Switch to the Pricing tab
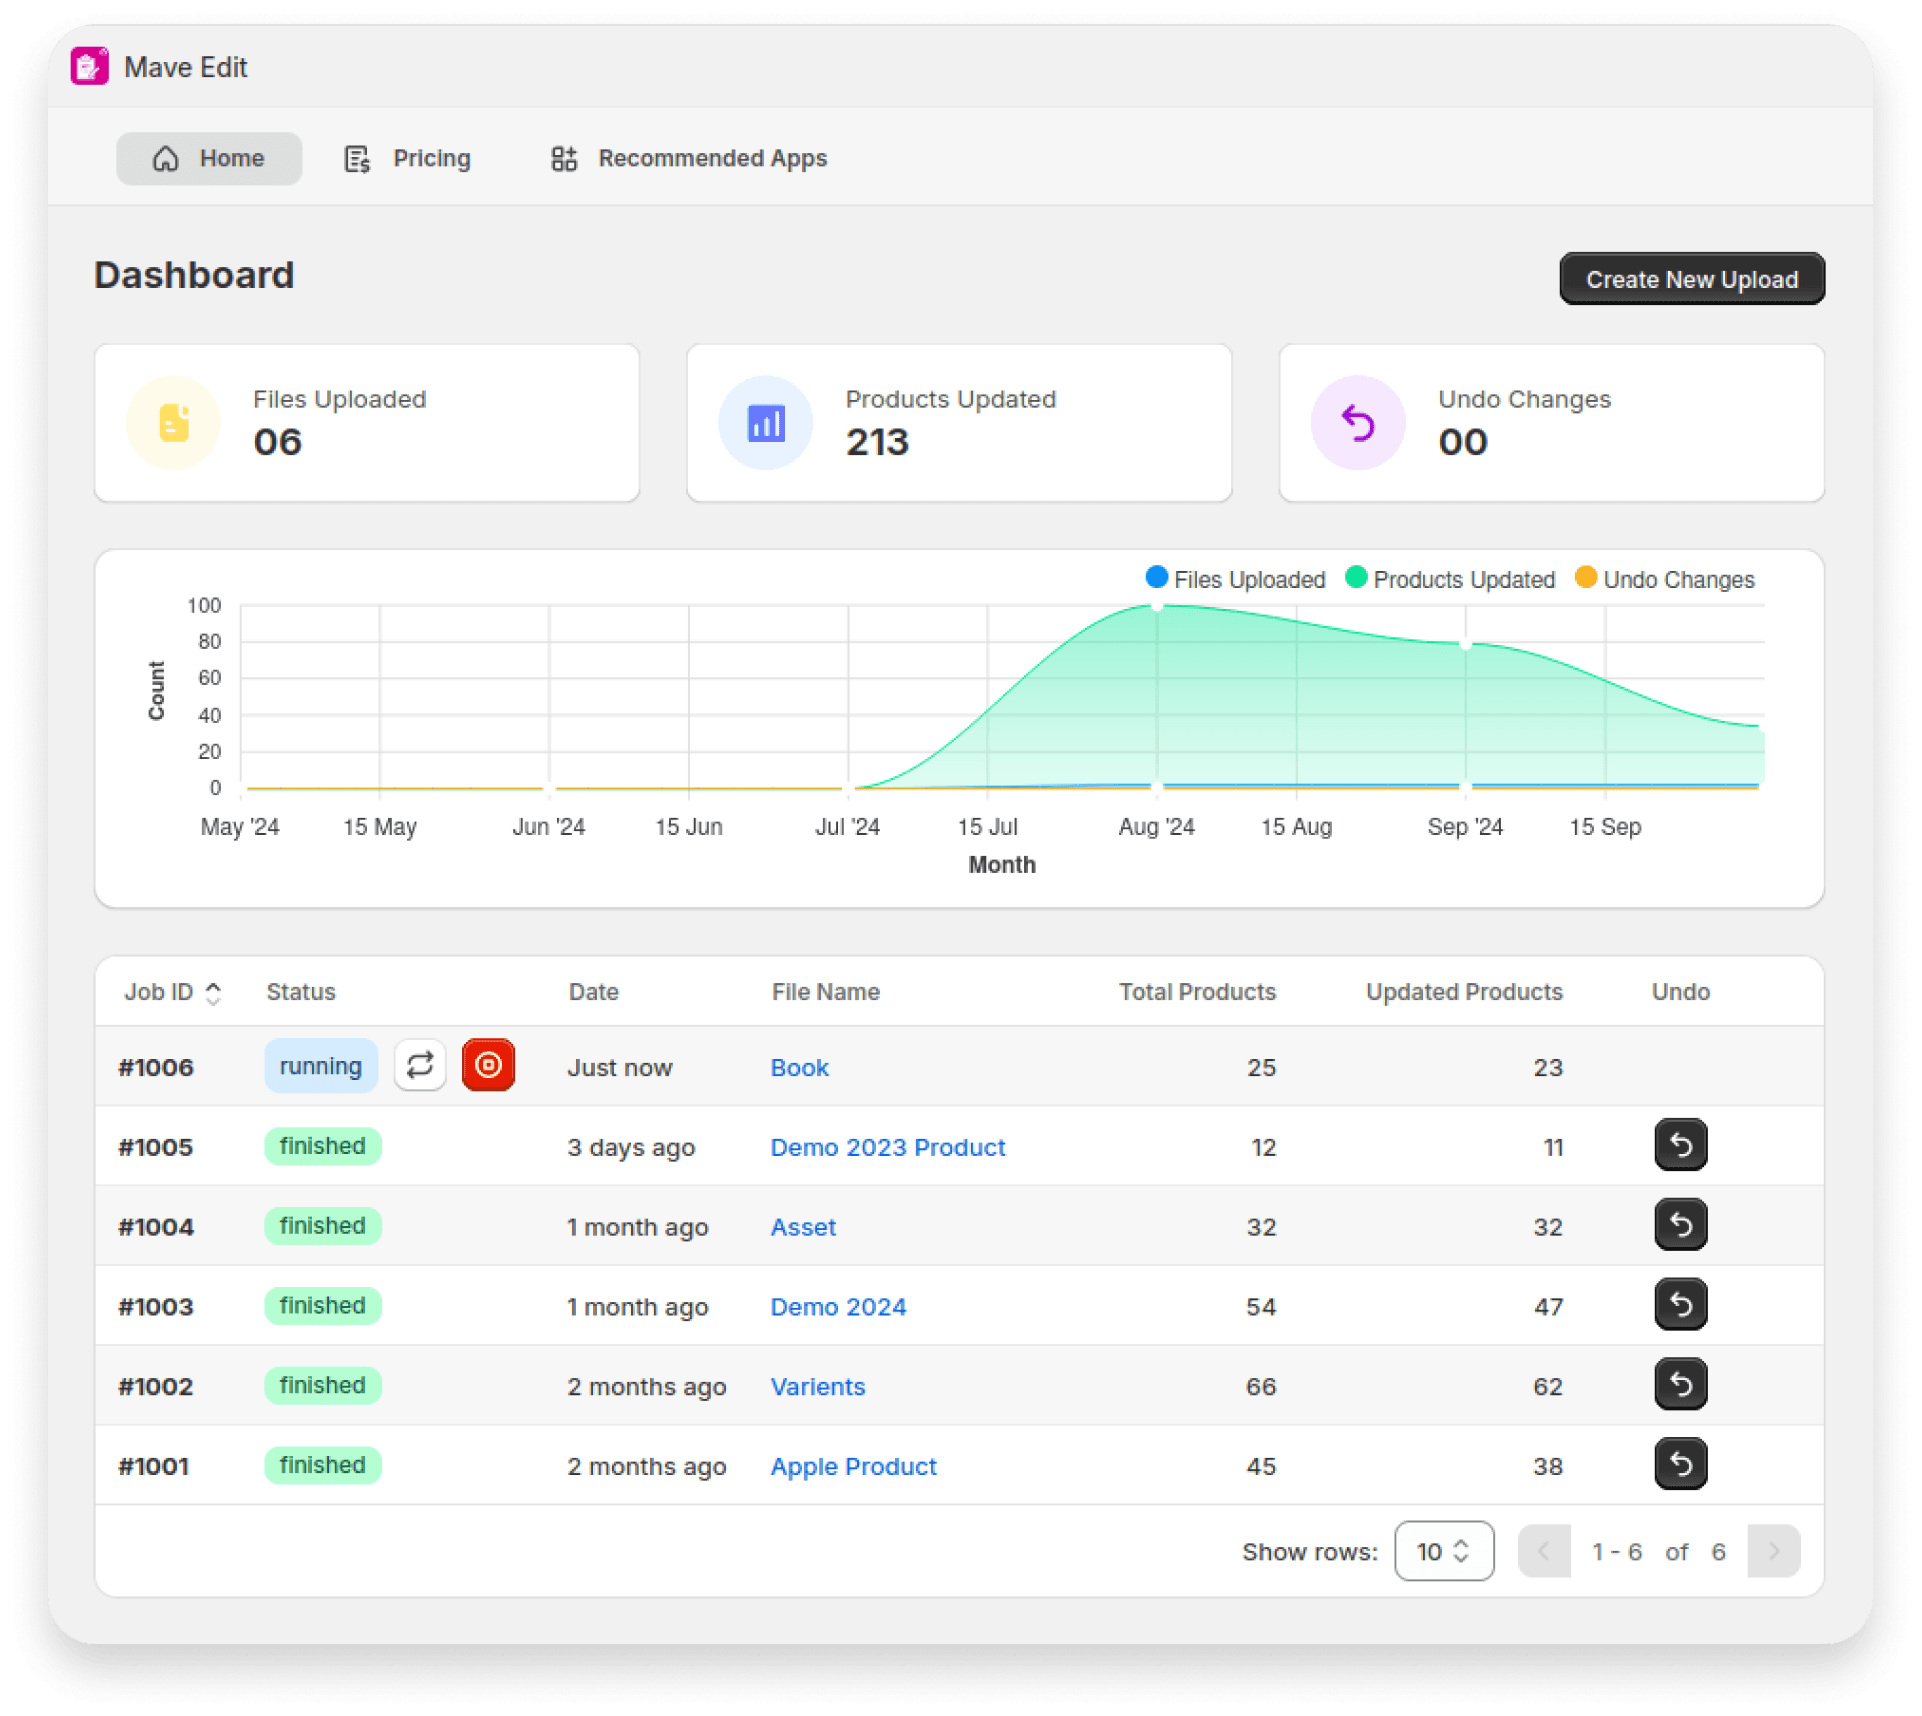1922x1716 pixels. [x=408, y=158]
